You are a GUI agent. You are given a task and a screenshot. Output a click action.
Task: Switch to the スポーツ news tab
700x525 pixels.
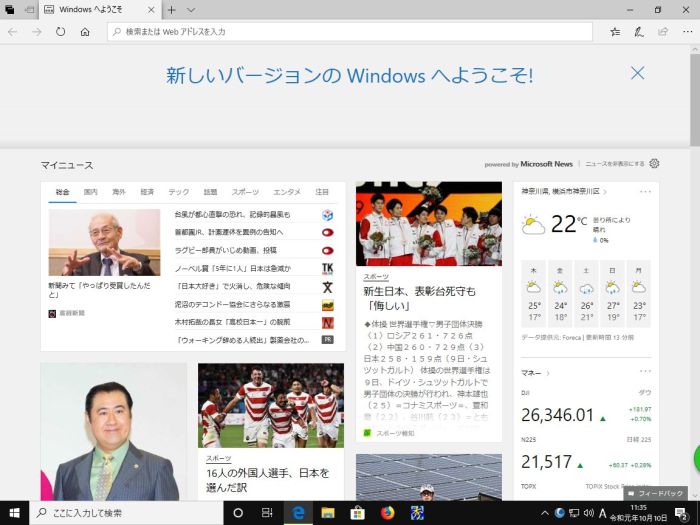tap(244, 191)
